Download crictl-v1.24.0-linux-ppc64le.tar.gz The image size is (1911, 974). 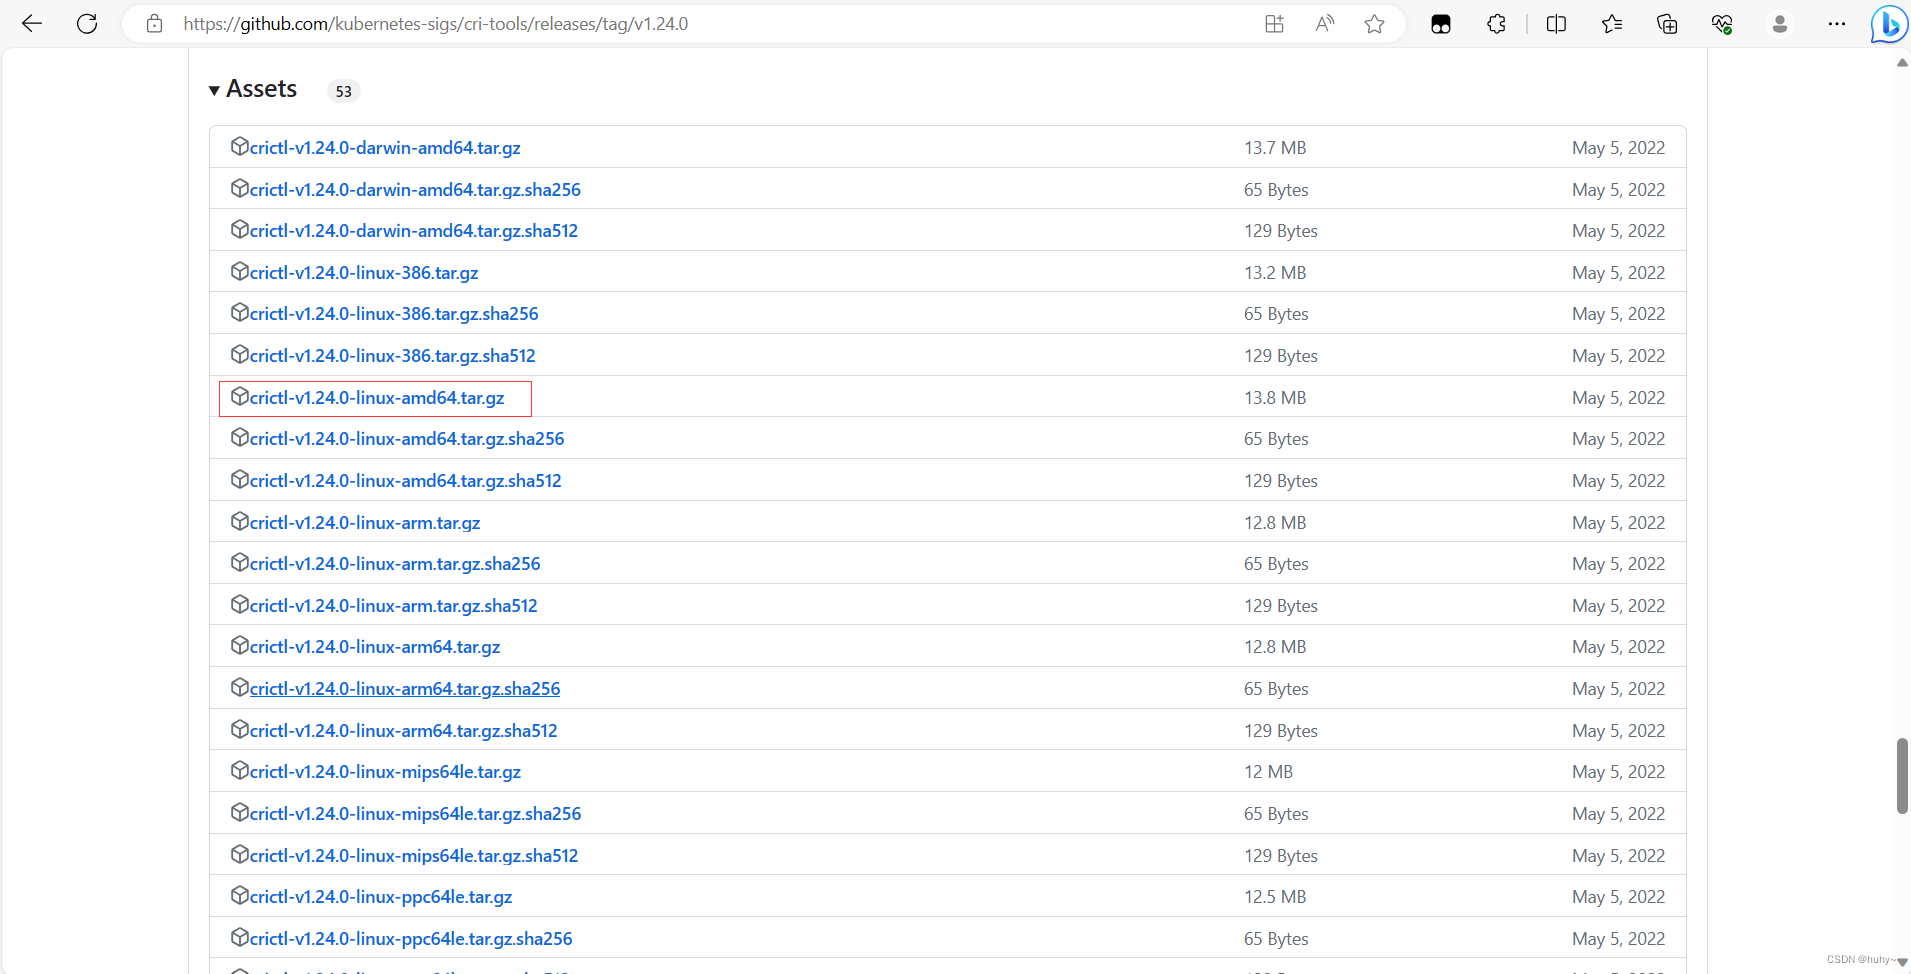[381, 897]
